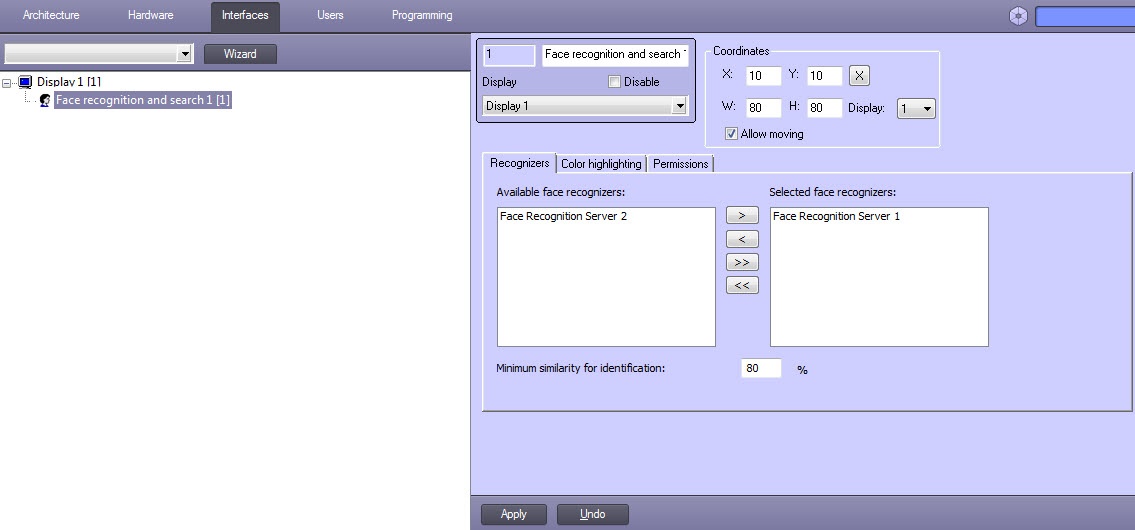
Task: Click the object ID number field
Action: coord(509,55)
